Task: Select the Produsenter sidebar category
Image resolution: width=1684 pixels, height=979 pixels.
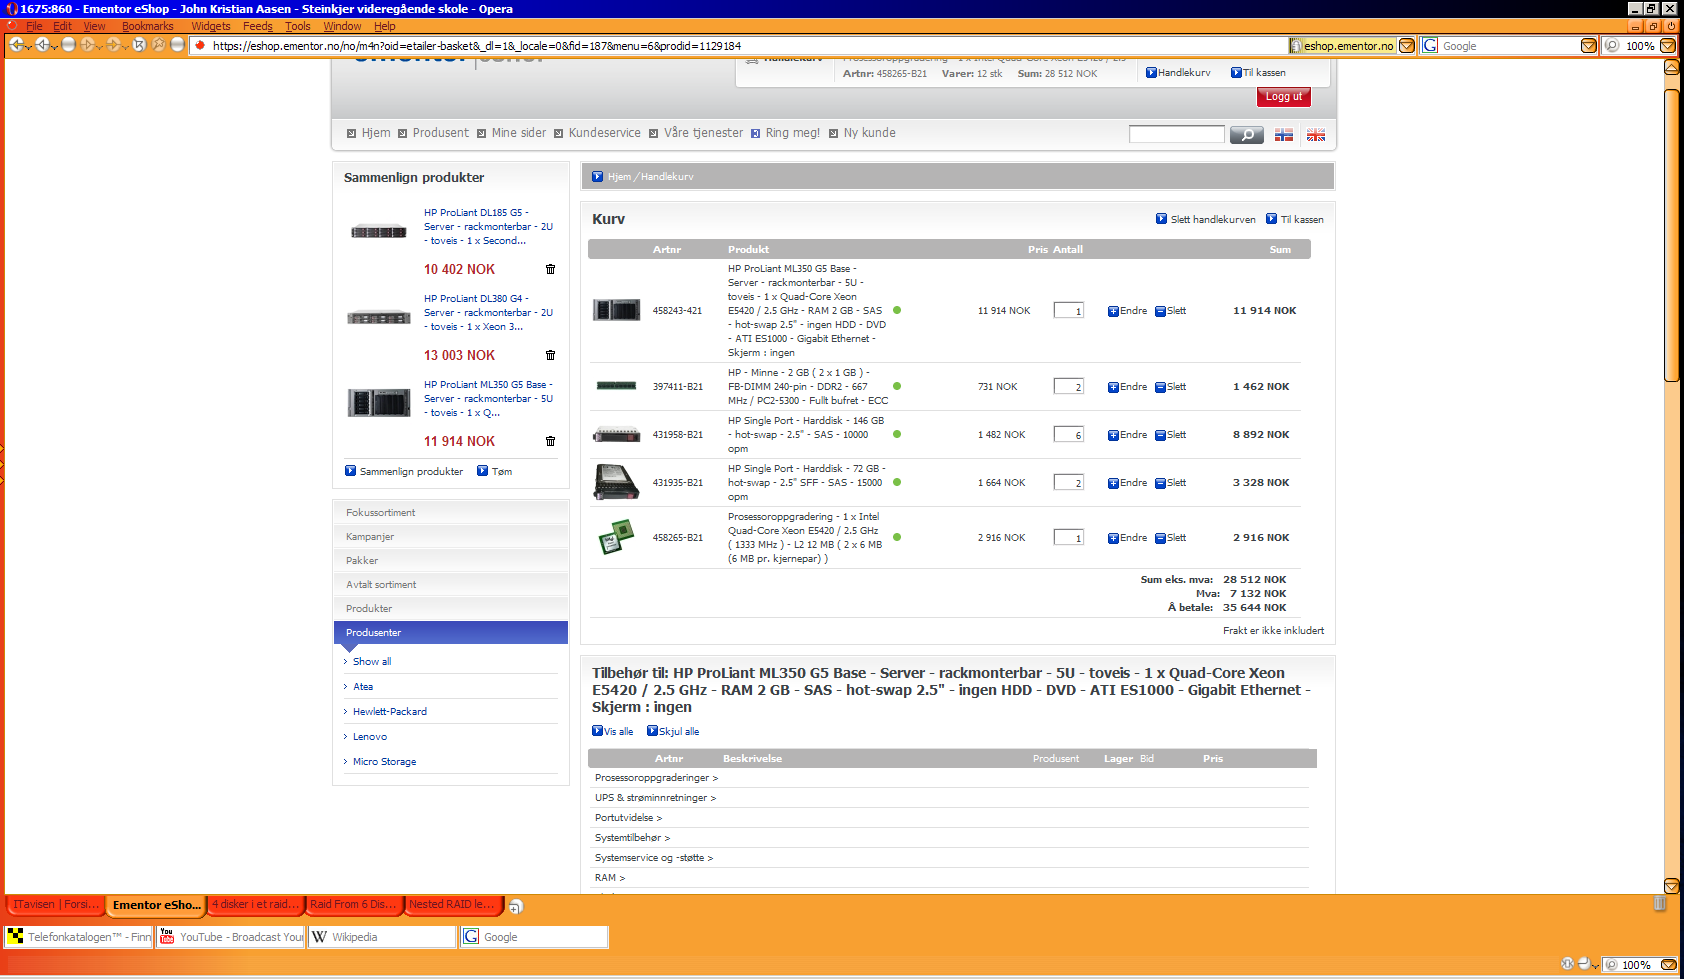Action: pos(451,632)
